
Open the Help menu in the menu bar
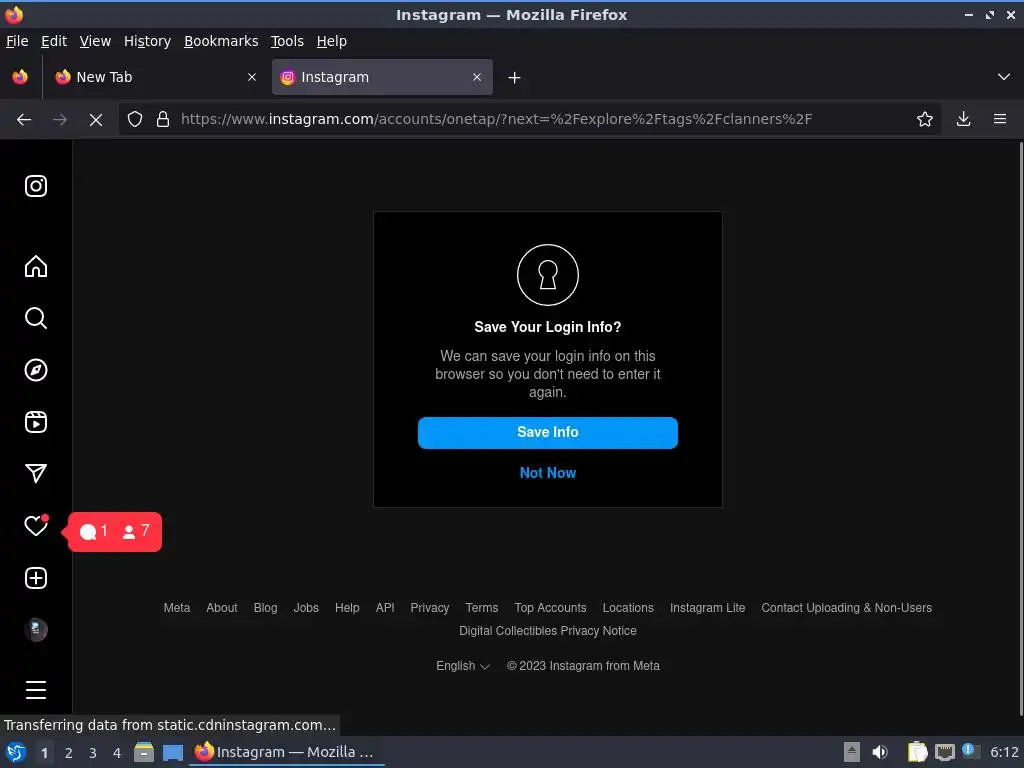(x=332, y=41)
